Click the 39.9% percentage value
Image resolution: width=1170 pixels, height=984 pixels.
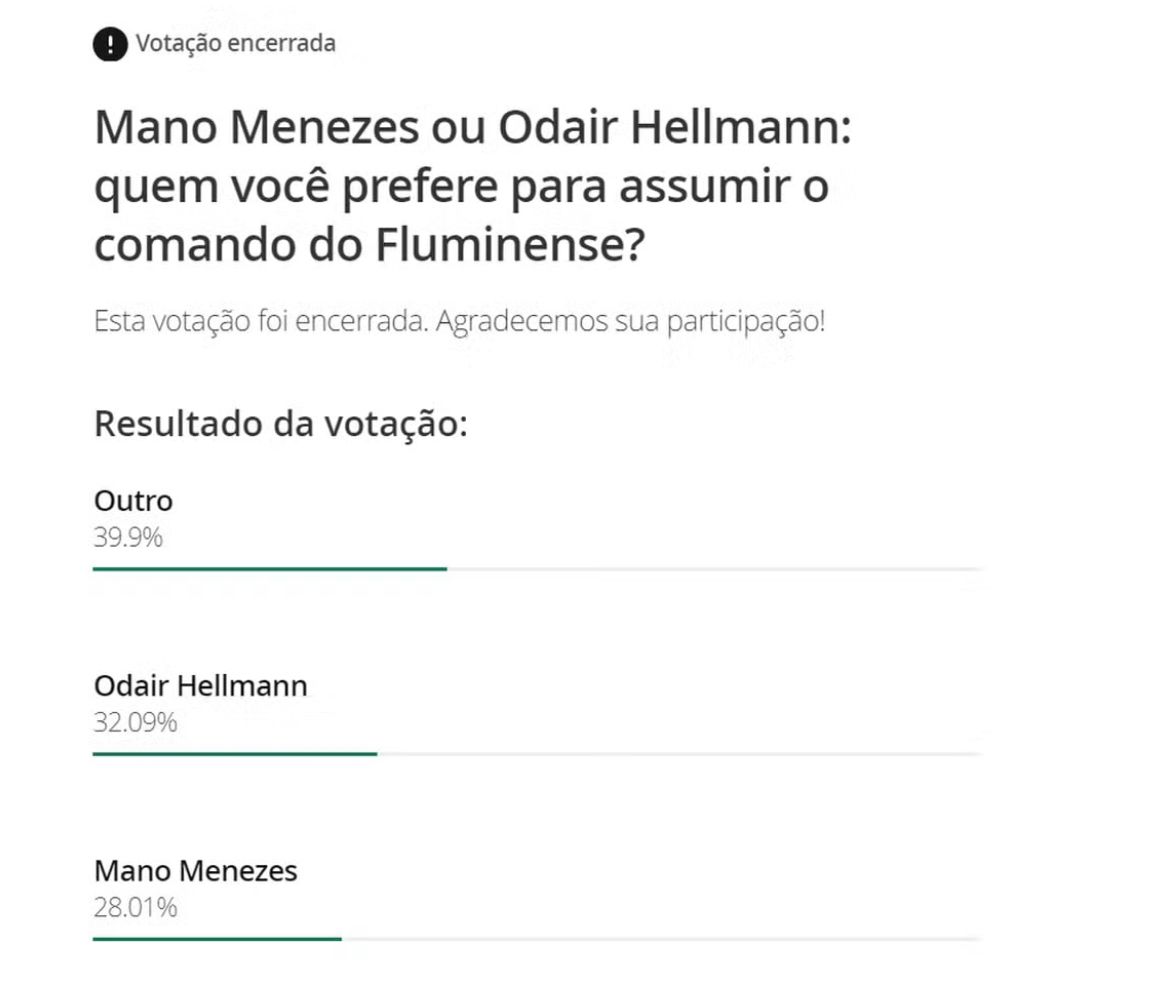point(128,537)
